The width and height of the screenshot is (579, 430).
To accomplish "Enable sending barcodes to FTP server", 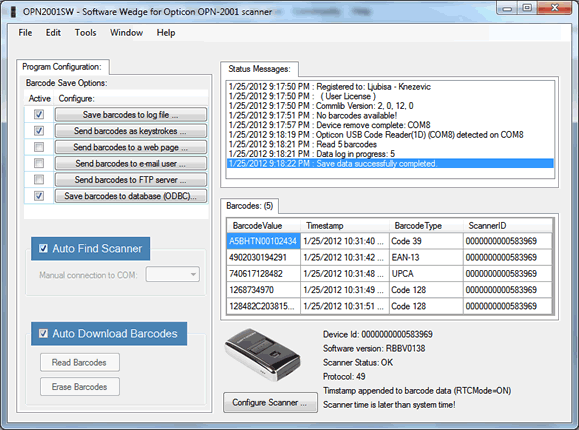I will pos(39,180).
